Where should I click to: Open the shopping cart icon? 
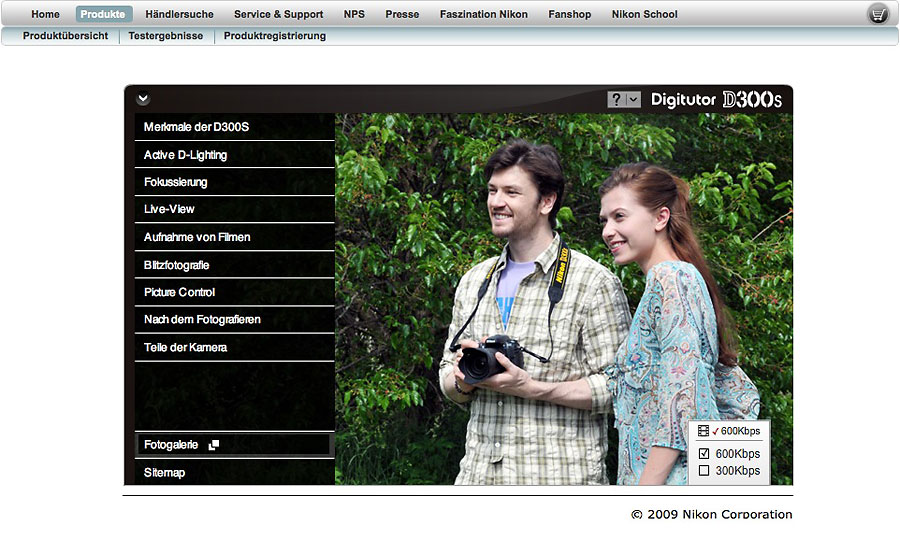pos(878,14)
